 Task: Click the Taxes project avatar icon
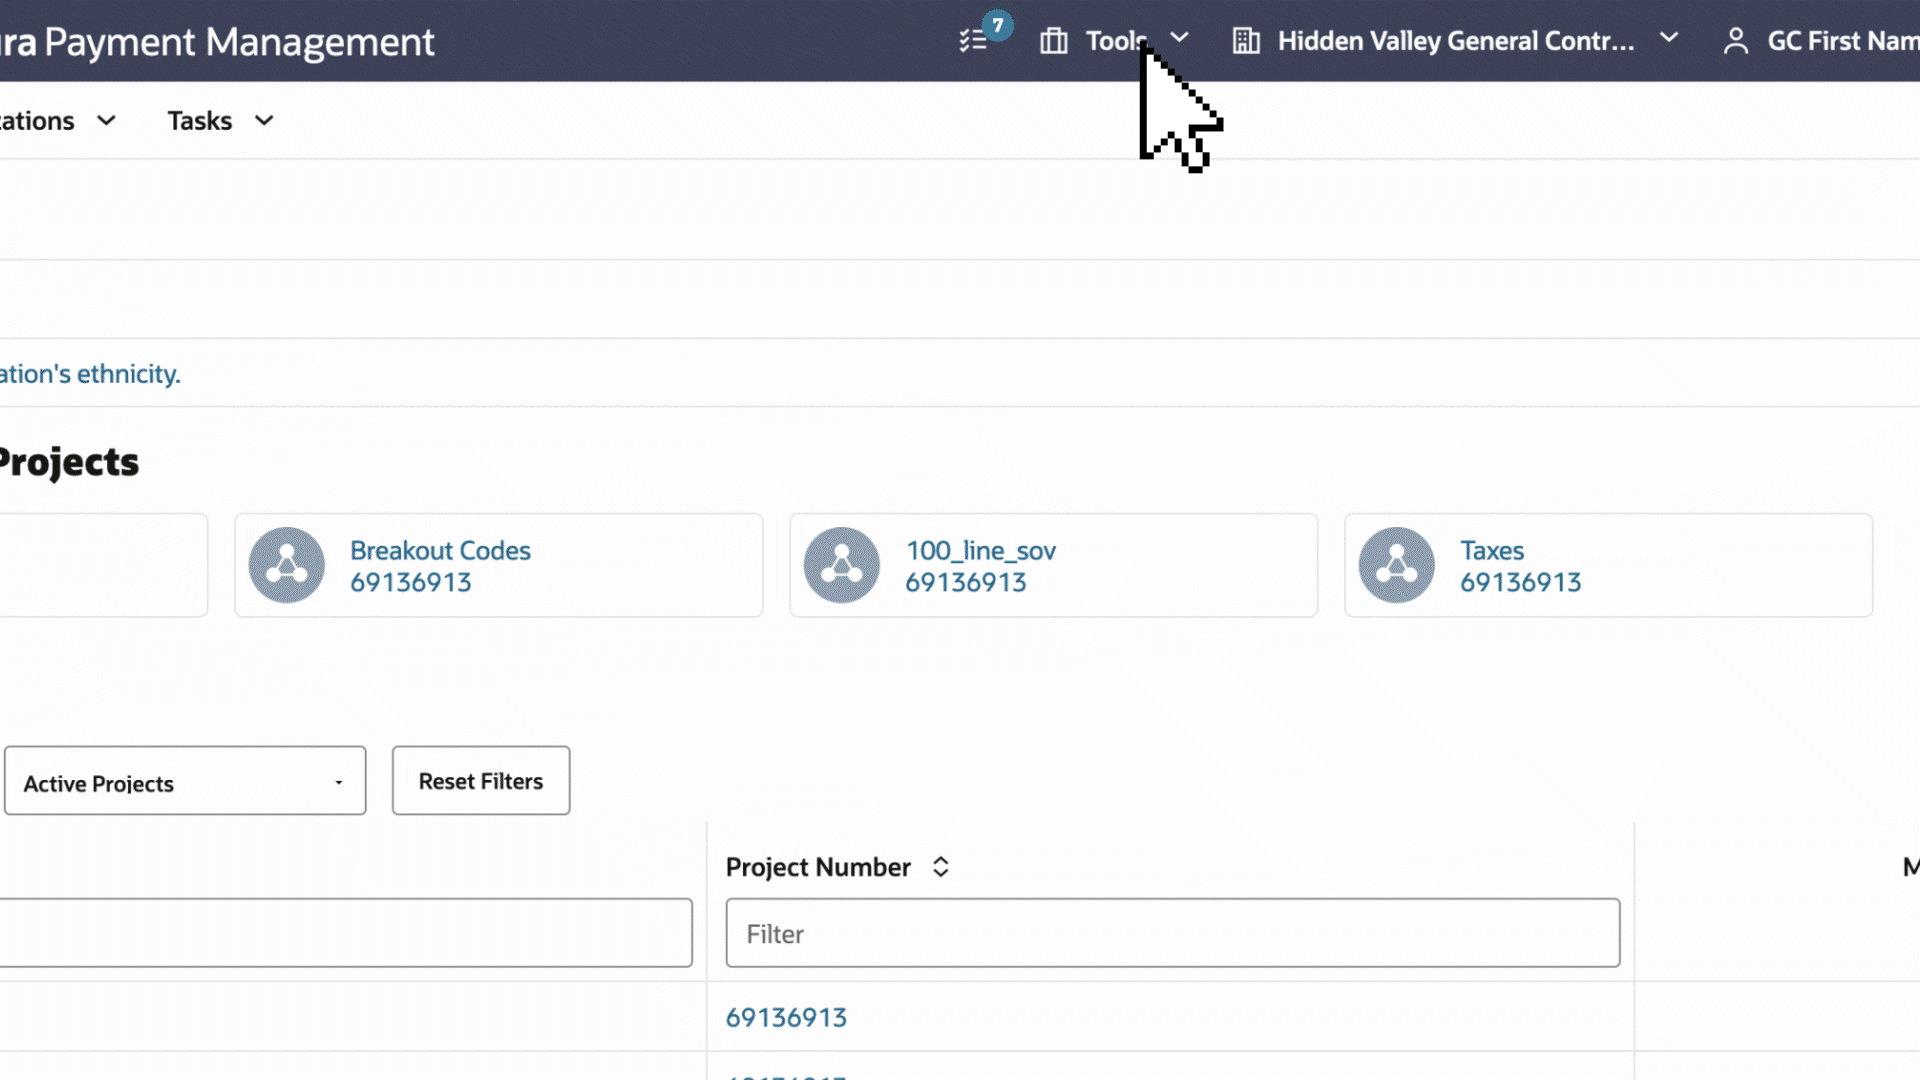pos(1397,565)
